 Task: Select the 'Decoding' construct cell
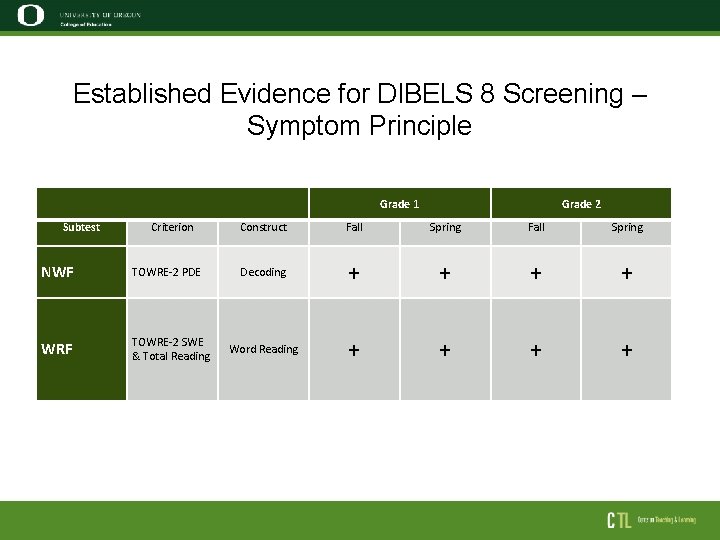point(263,272)
